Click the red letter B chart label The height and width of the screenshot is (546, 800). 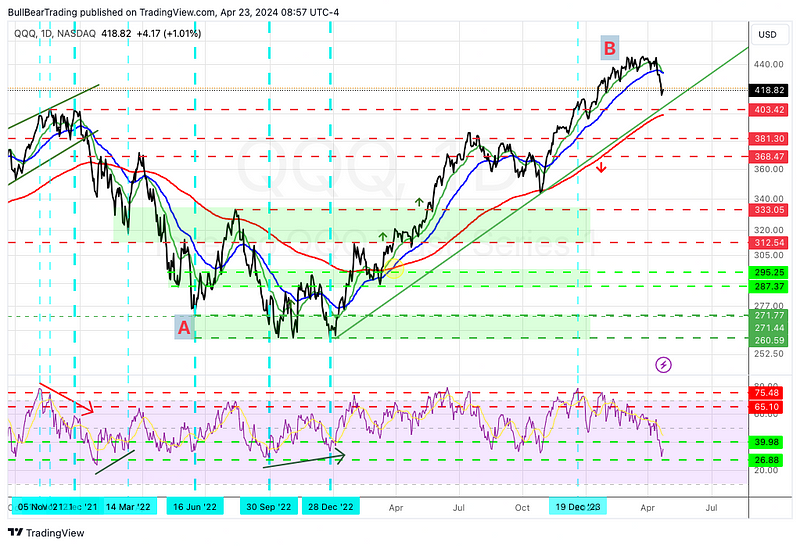610,48
